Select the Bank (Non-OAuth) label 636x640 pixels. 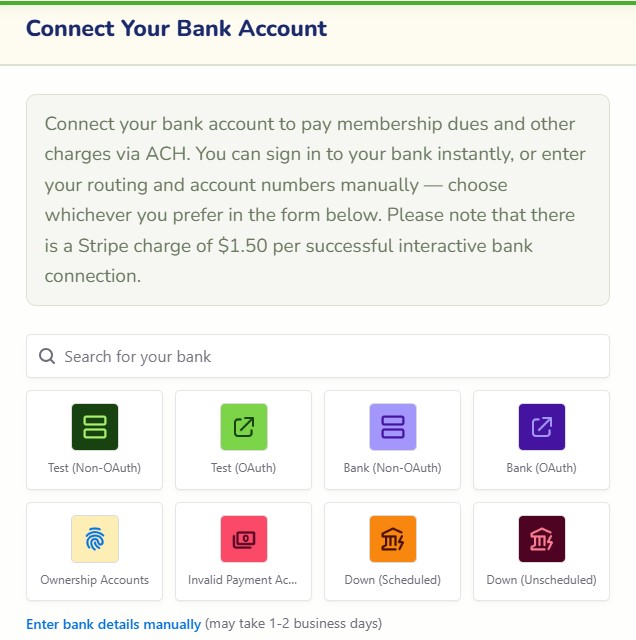tap(392, 468)
